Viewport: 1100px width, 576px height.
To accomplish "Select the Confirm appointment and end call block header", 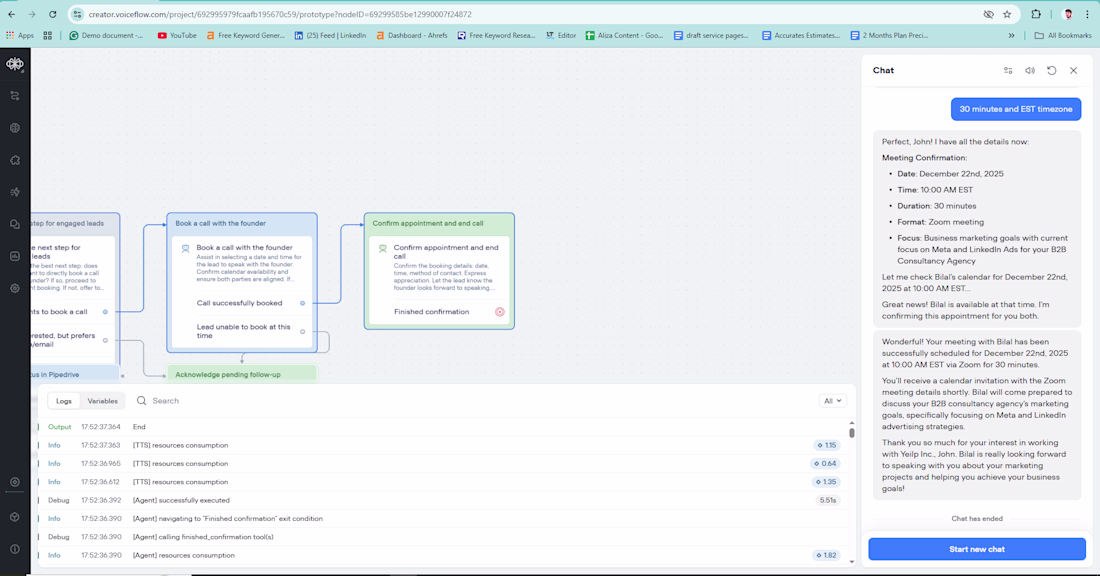I will coord(439,223).
